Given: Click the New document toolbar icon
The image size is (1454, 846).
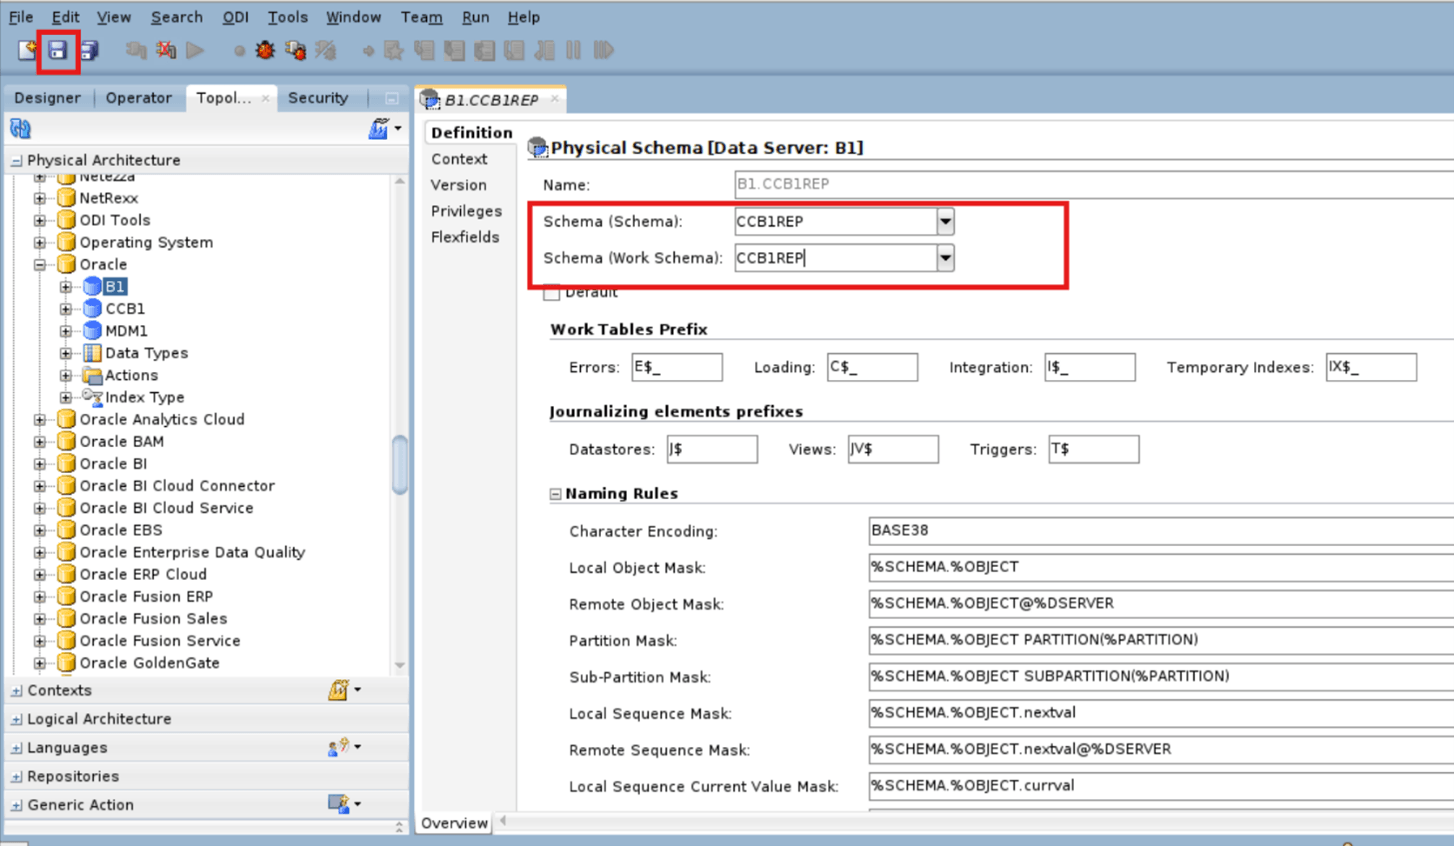Looking at the screenshot, I should pos(23,49).
